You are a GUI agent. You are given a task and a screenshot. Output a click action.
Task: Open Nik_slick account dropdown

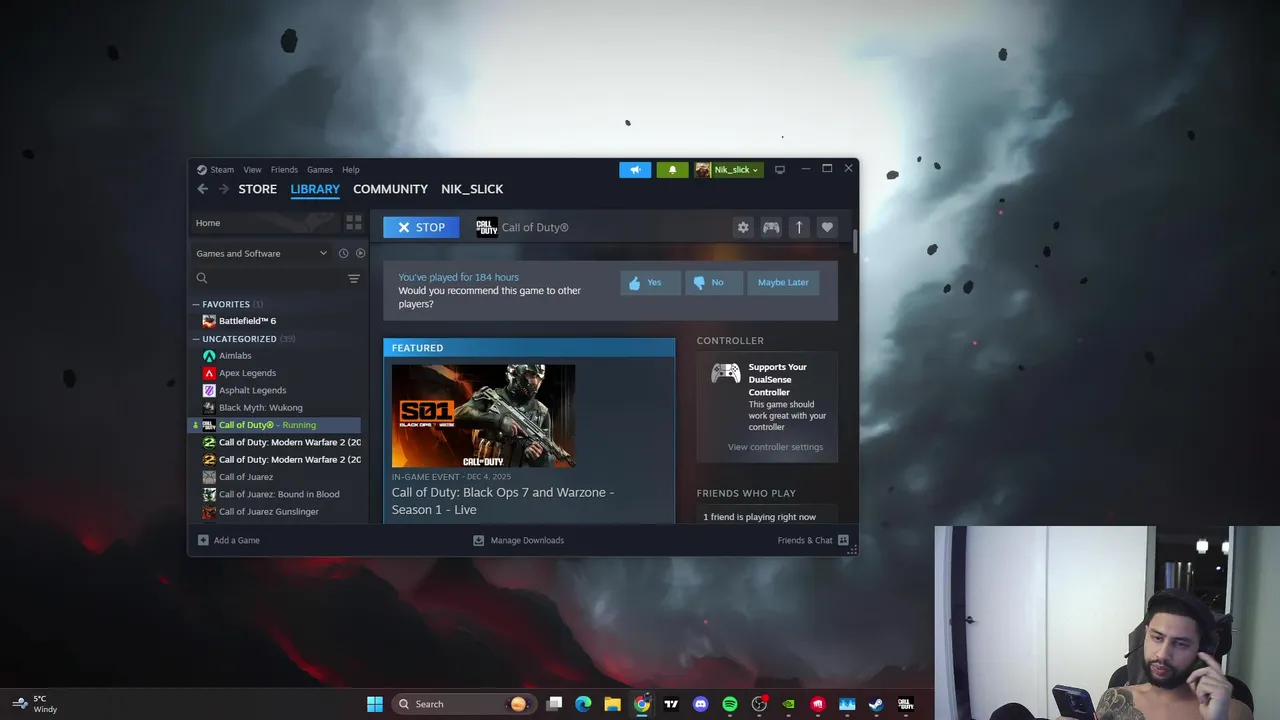pos(729,170)
